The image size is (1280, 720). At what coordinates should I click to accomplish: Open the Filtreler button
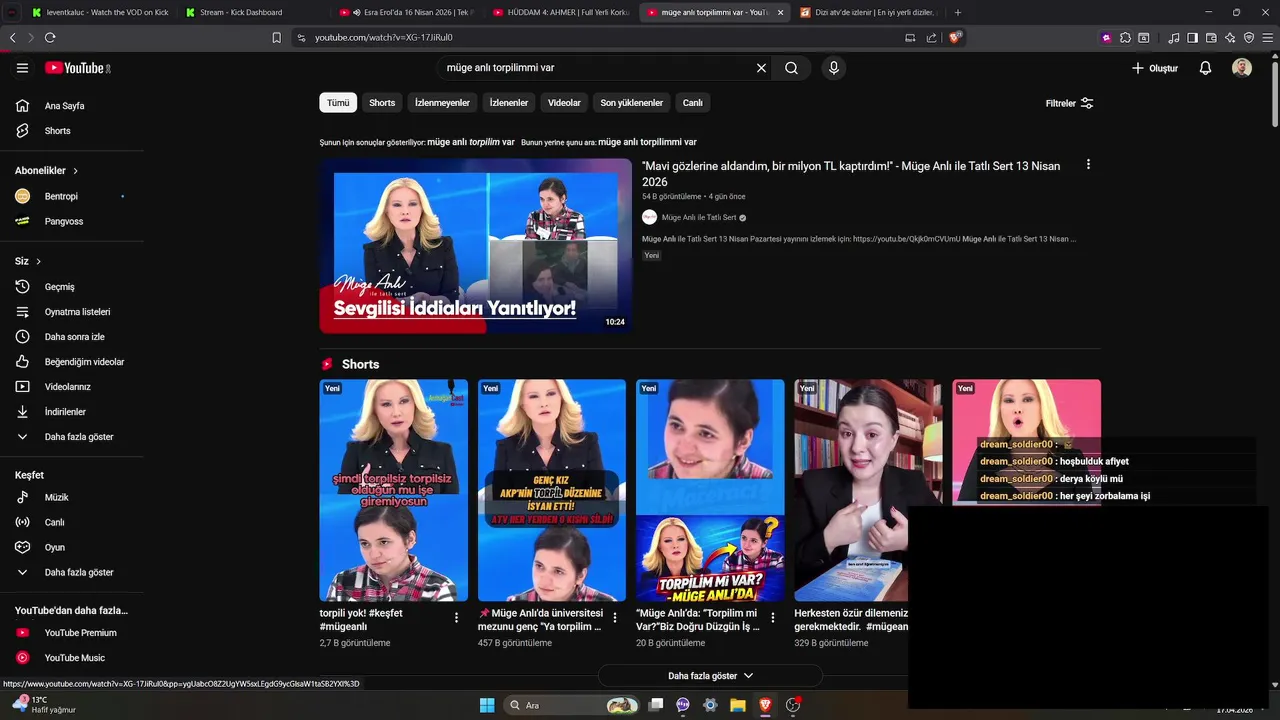click(x=1069, y=103)
